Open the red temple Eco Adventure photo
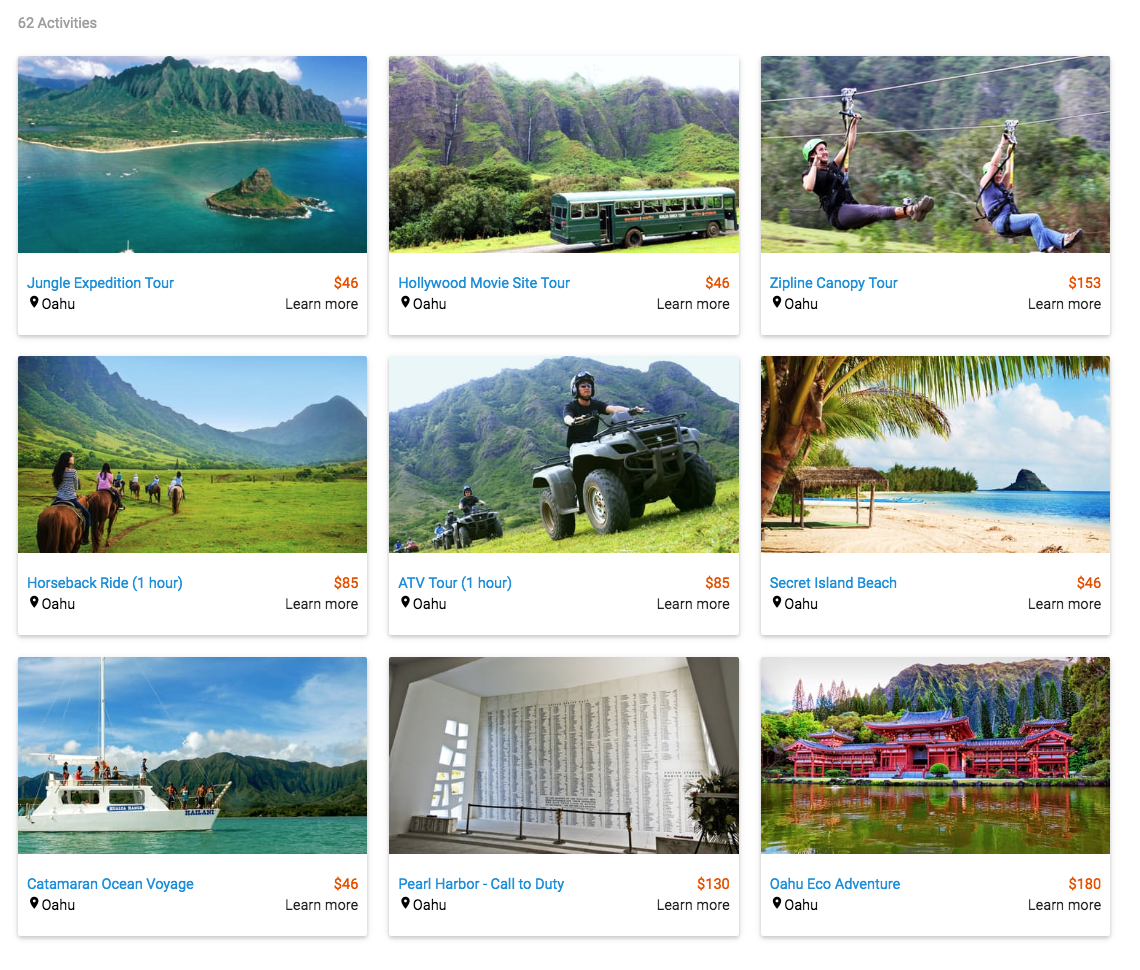Viewport: 1140px width, 970px height. 935,755
